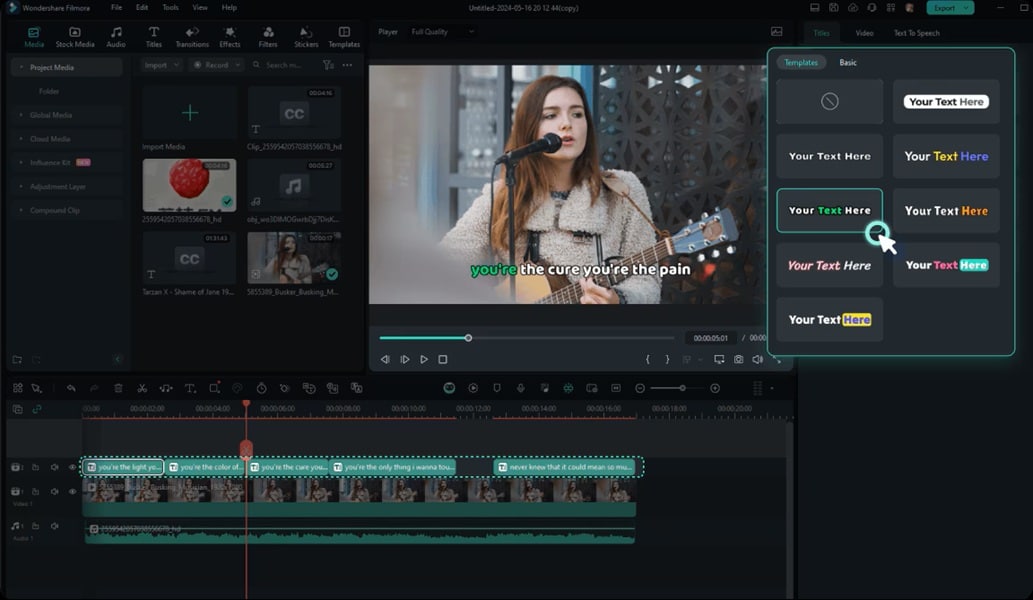This screenshot has width=1033, height=600.
Task: Select the yellow highlighted 'Here' text template
Action: (x=829, y=319)
